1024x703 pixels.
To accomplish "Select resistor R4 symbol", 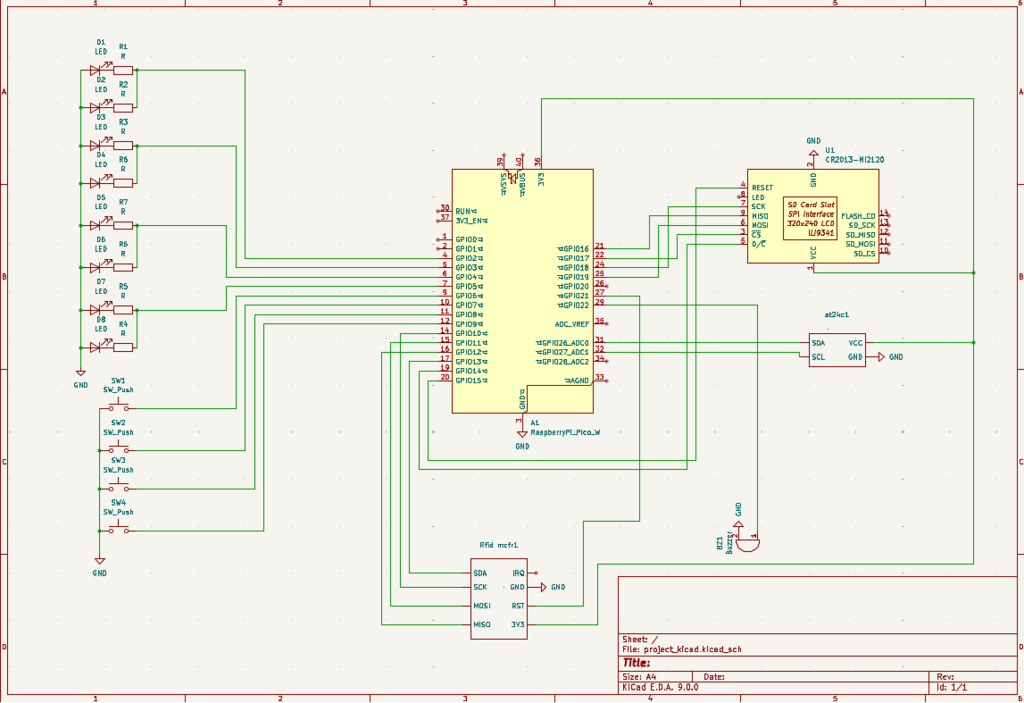I will point(123,348).
